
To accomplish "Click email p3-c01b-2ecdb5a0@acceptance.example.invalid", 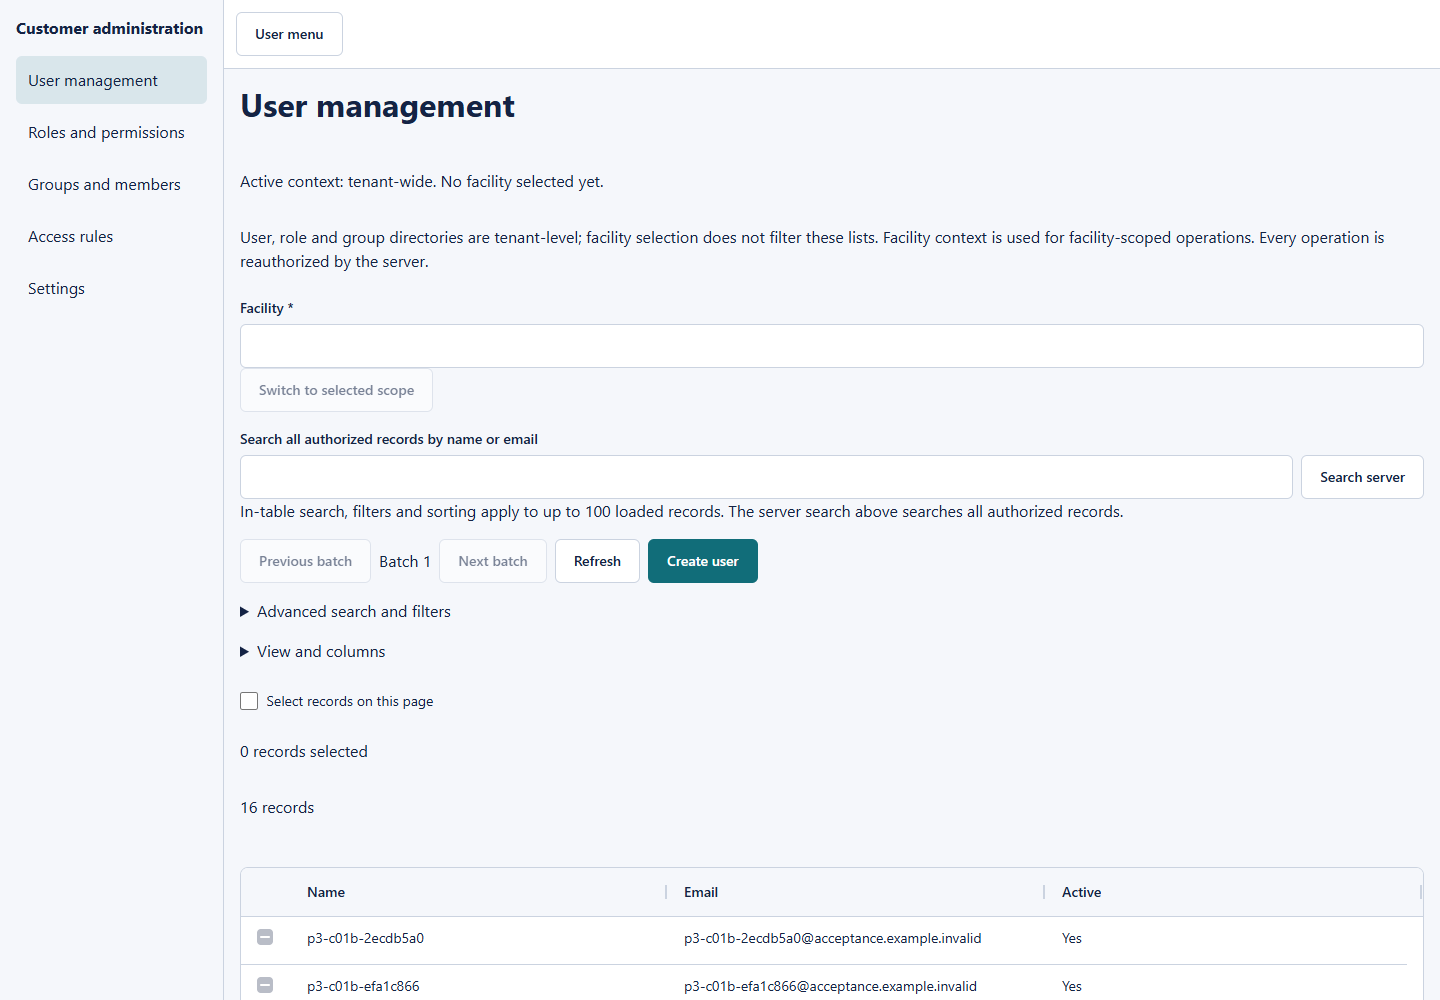I will pyautogui.click(x=833, y=938).
